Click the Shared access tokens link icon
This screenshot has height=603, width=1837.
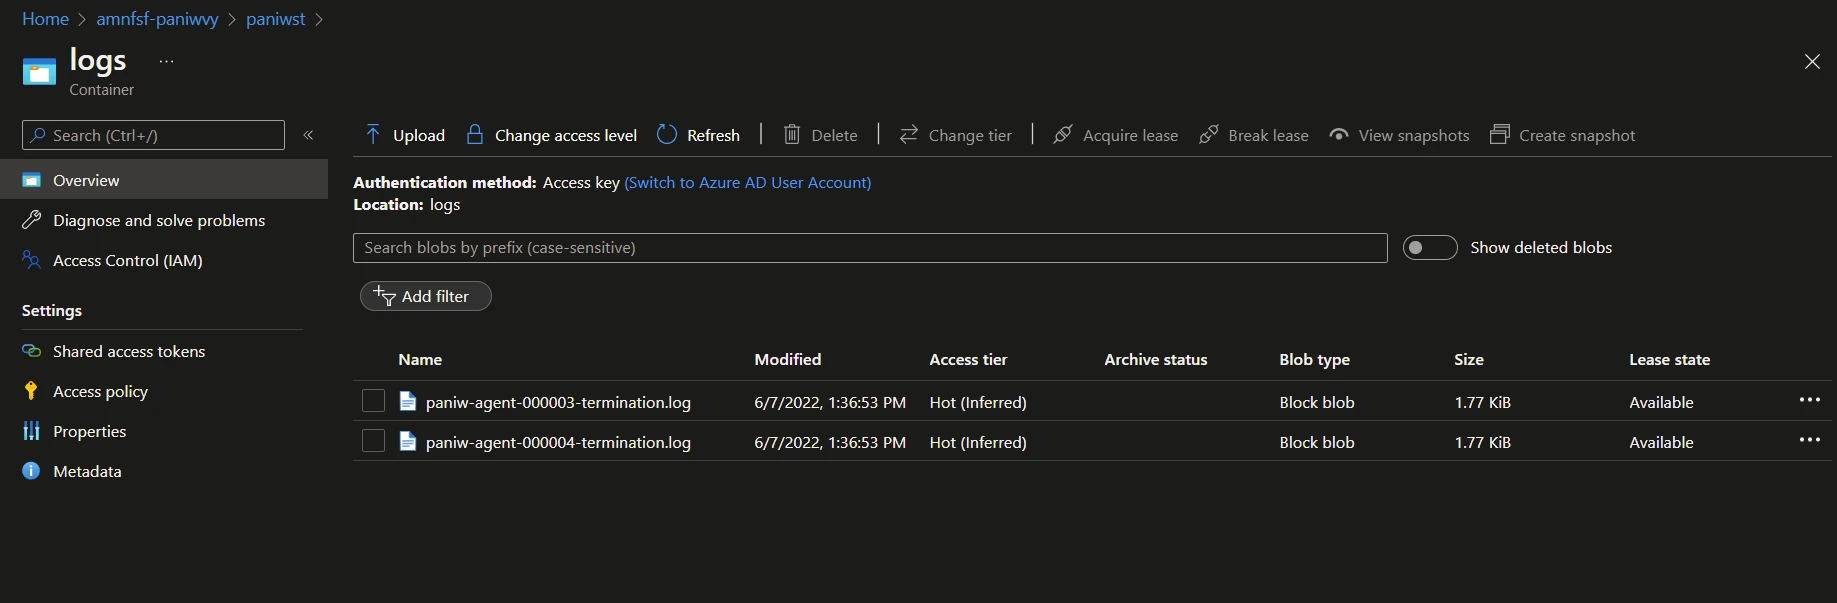[x=32, y=351]
